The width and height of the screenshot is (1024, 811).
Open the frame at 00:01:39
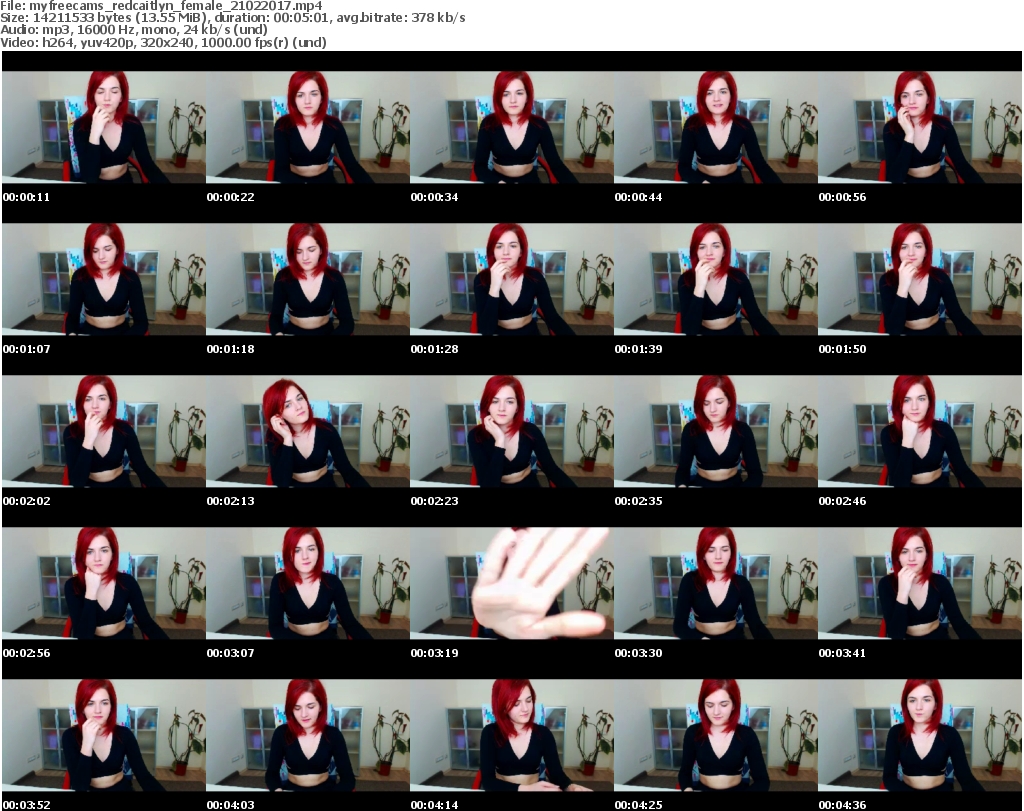click(x=715, y=279)
